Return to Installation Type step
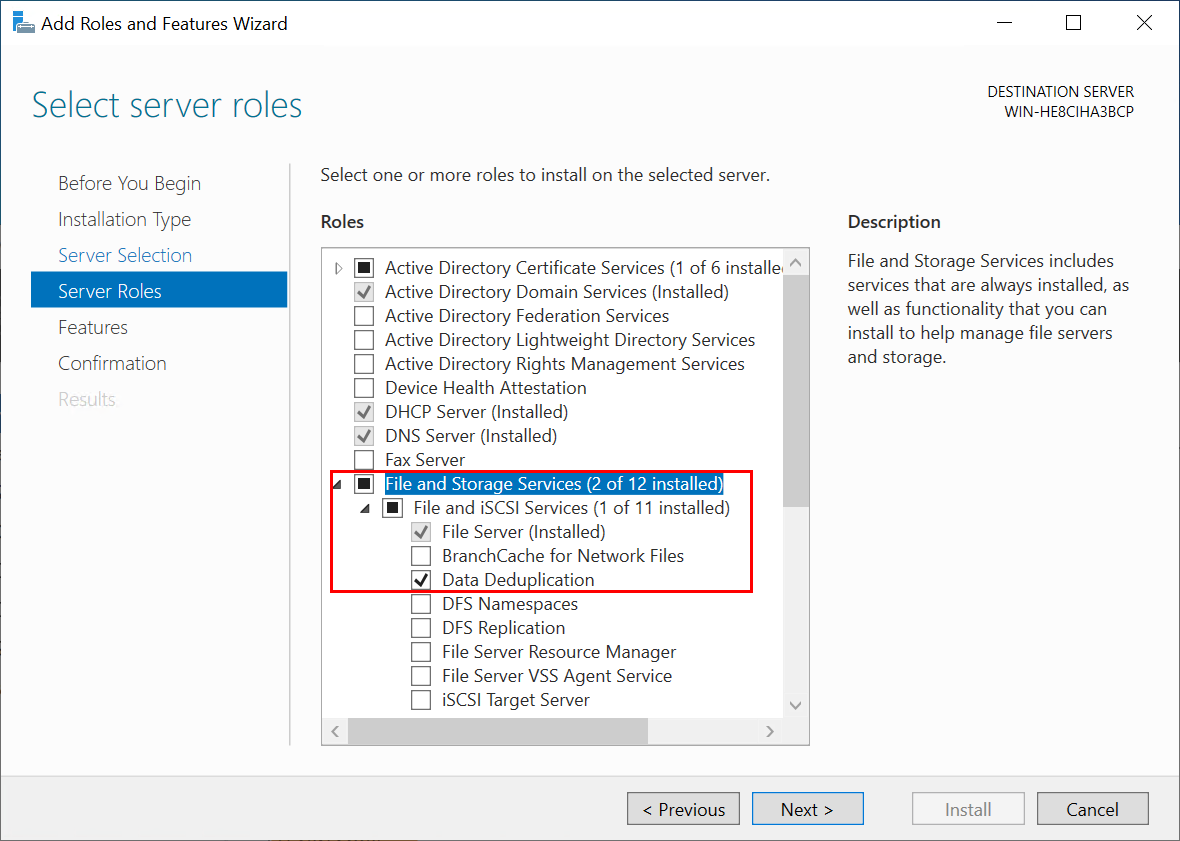Image resolution: width=1180 pixels, height=841 pixels. coord(124,219)
